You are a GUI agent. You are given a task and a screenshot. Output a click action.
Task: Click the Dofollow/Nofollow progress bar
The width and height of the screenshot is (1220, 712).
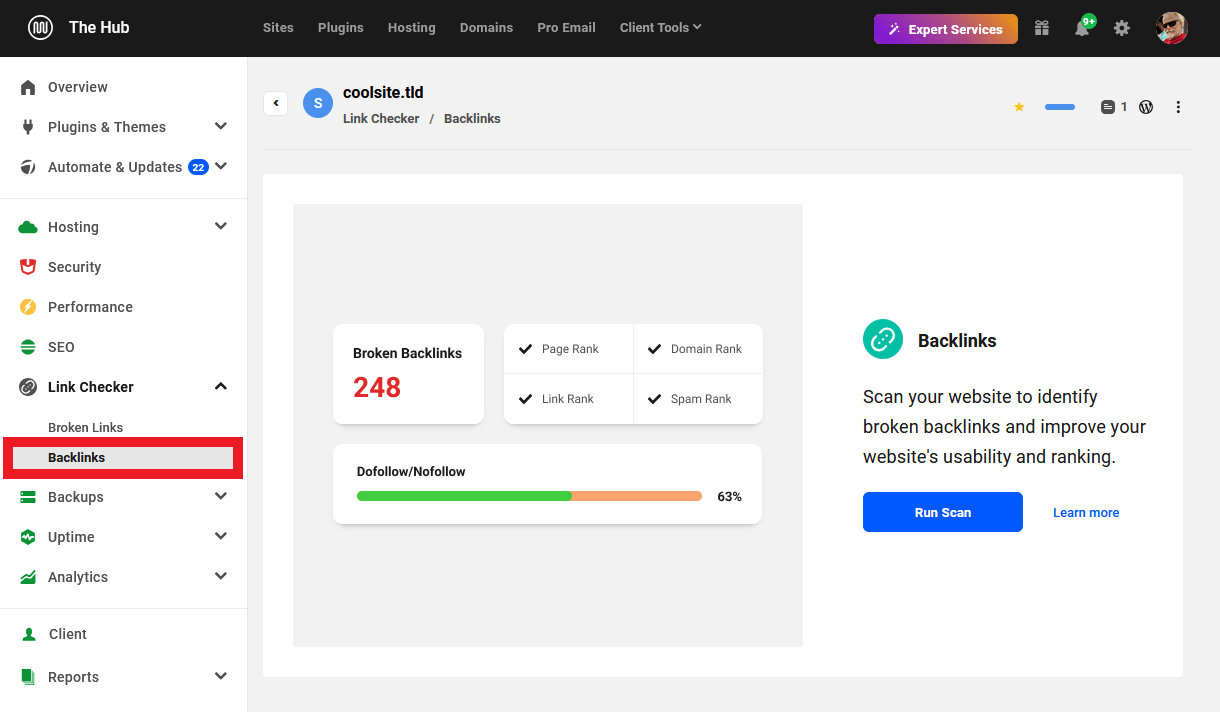click(529, 495)
